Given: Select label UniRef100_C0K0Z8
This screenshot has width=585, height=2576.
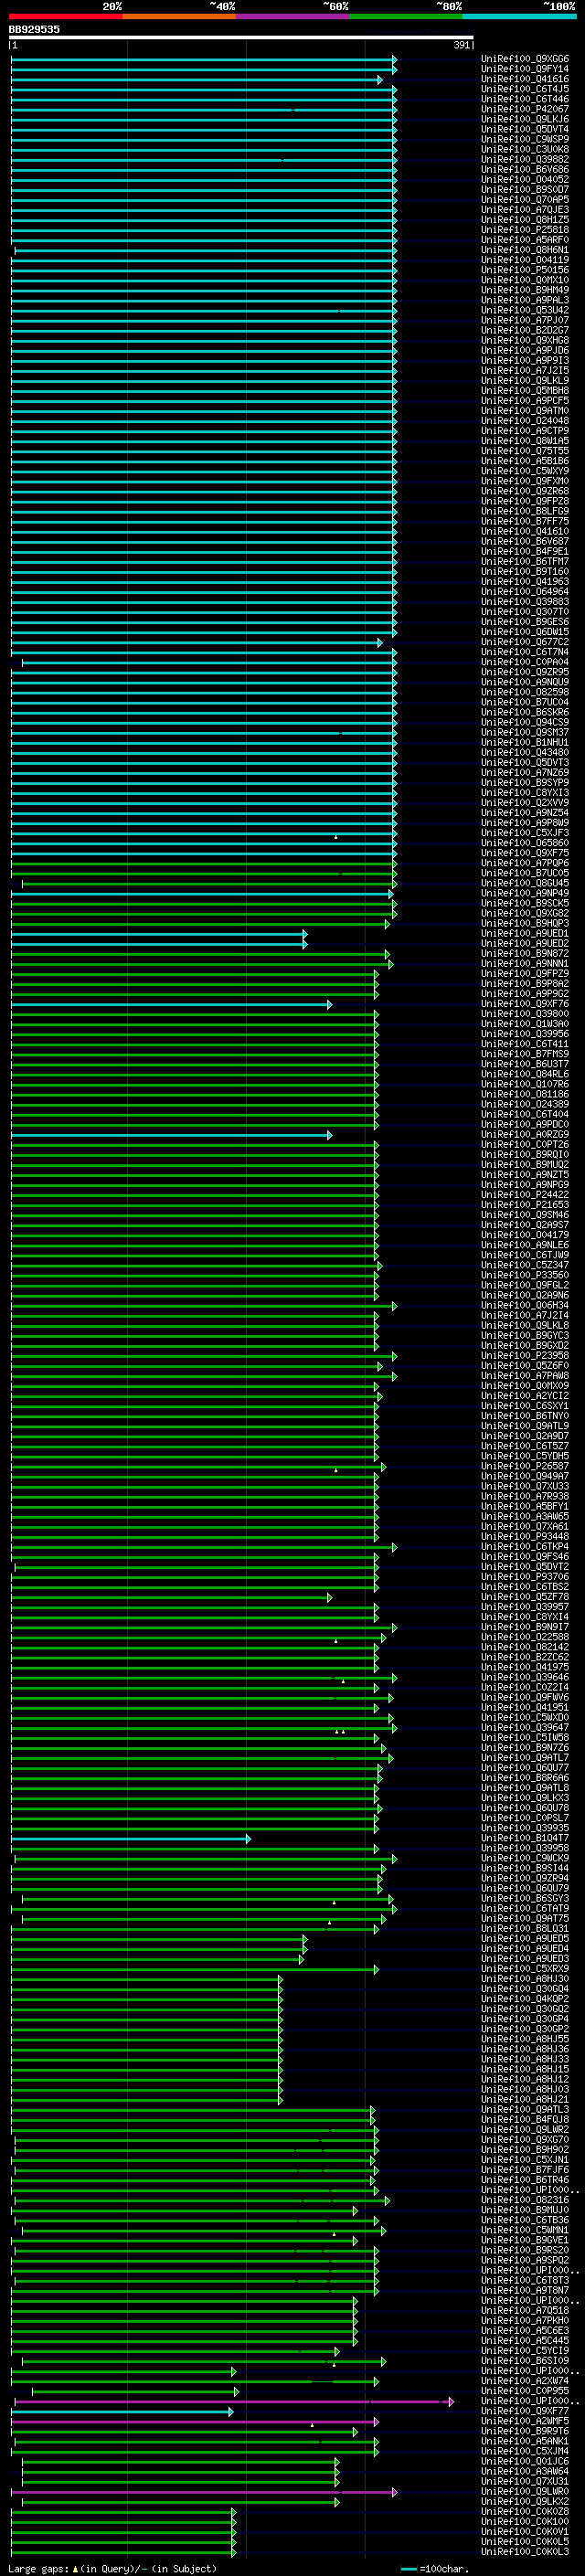Looking at the screenshot, I should (525, 2511).
